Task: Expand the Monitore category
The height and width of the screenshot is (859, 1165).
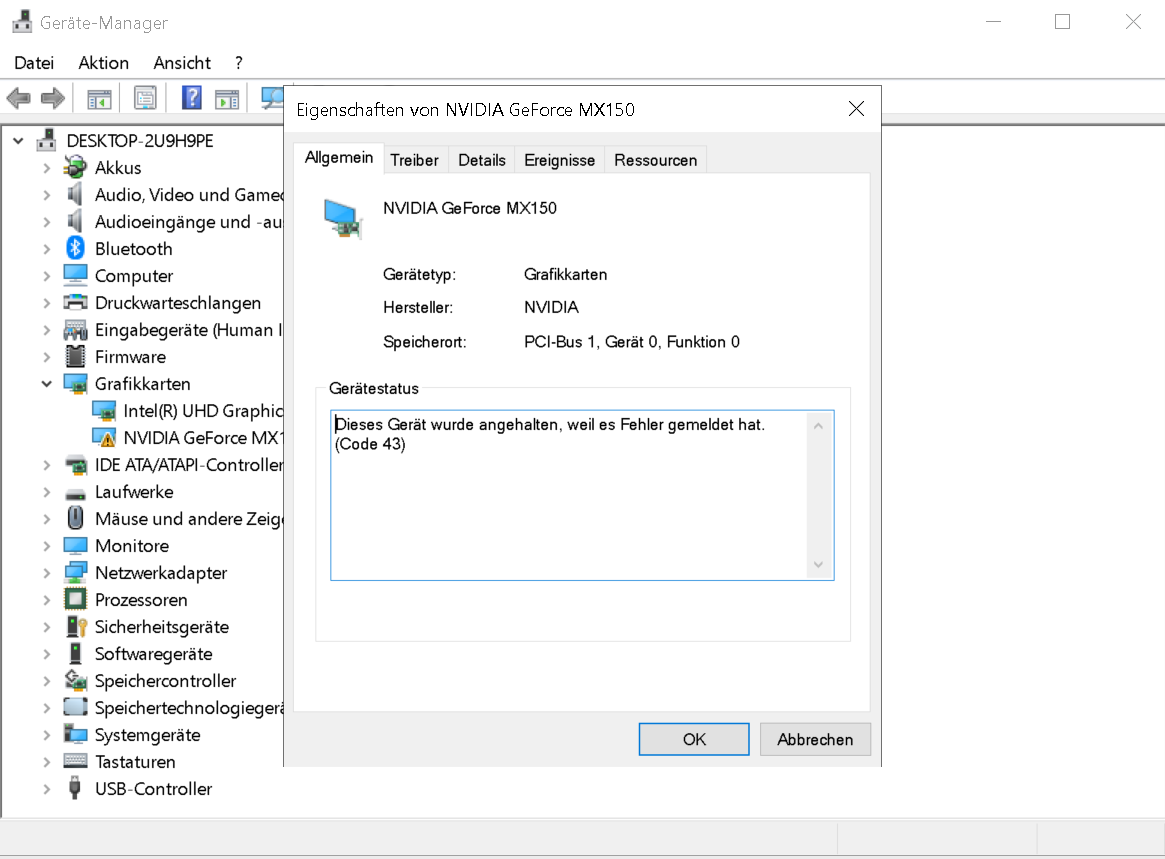Action: pyautogui.click(x=47, y=546)
